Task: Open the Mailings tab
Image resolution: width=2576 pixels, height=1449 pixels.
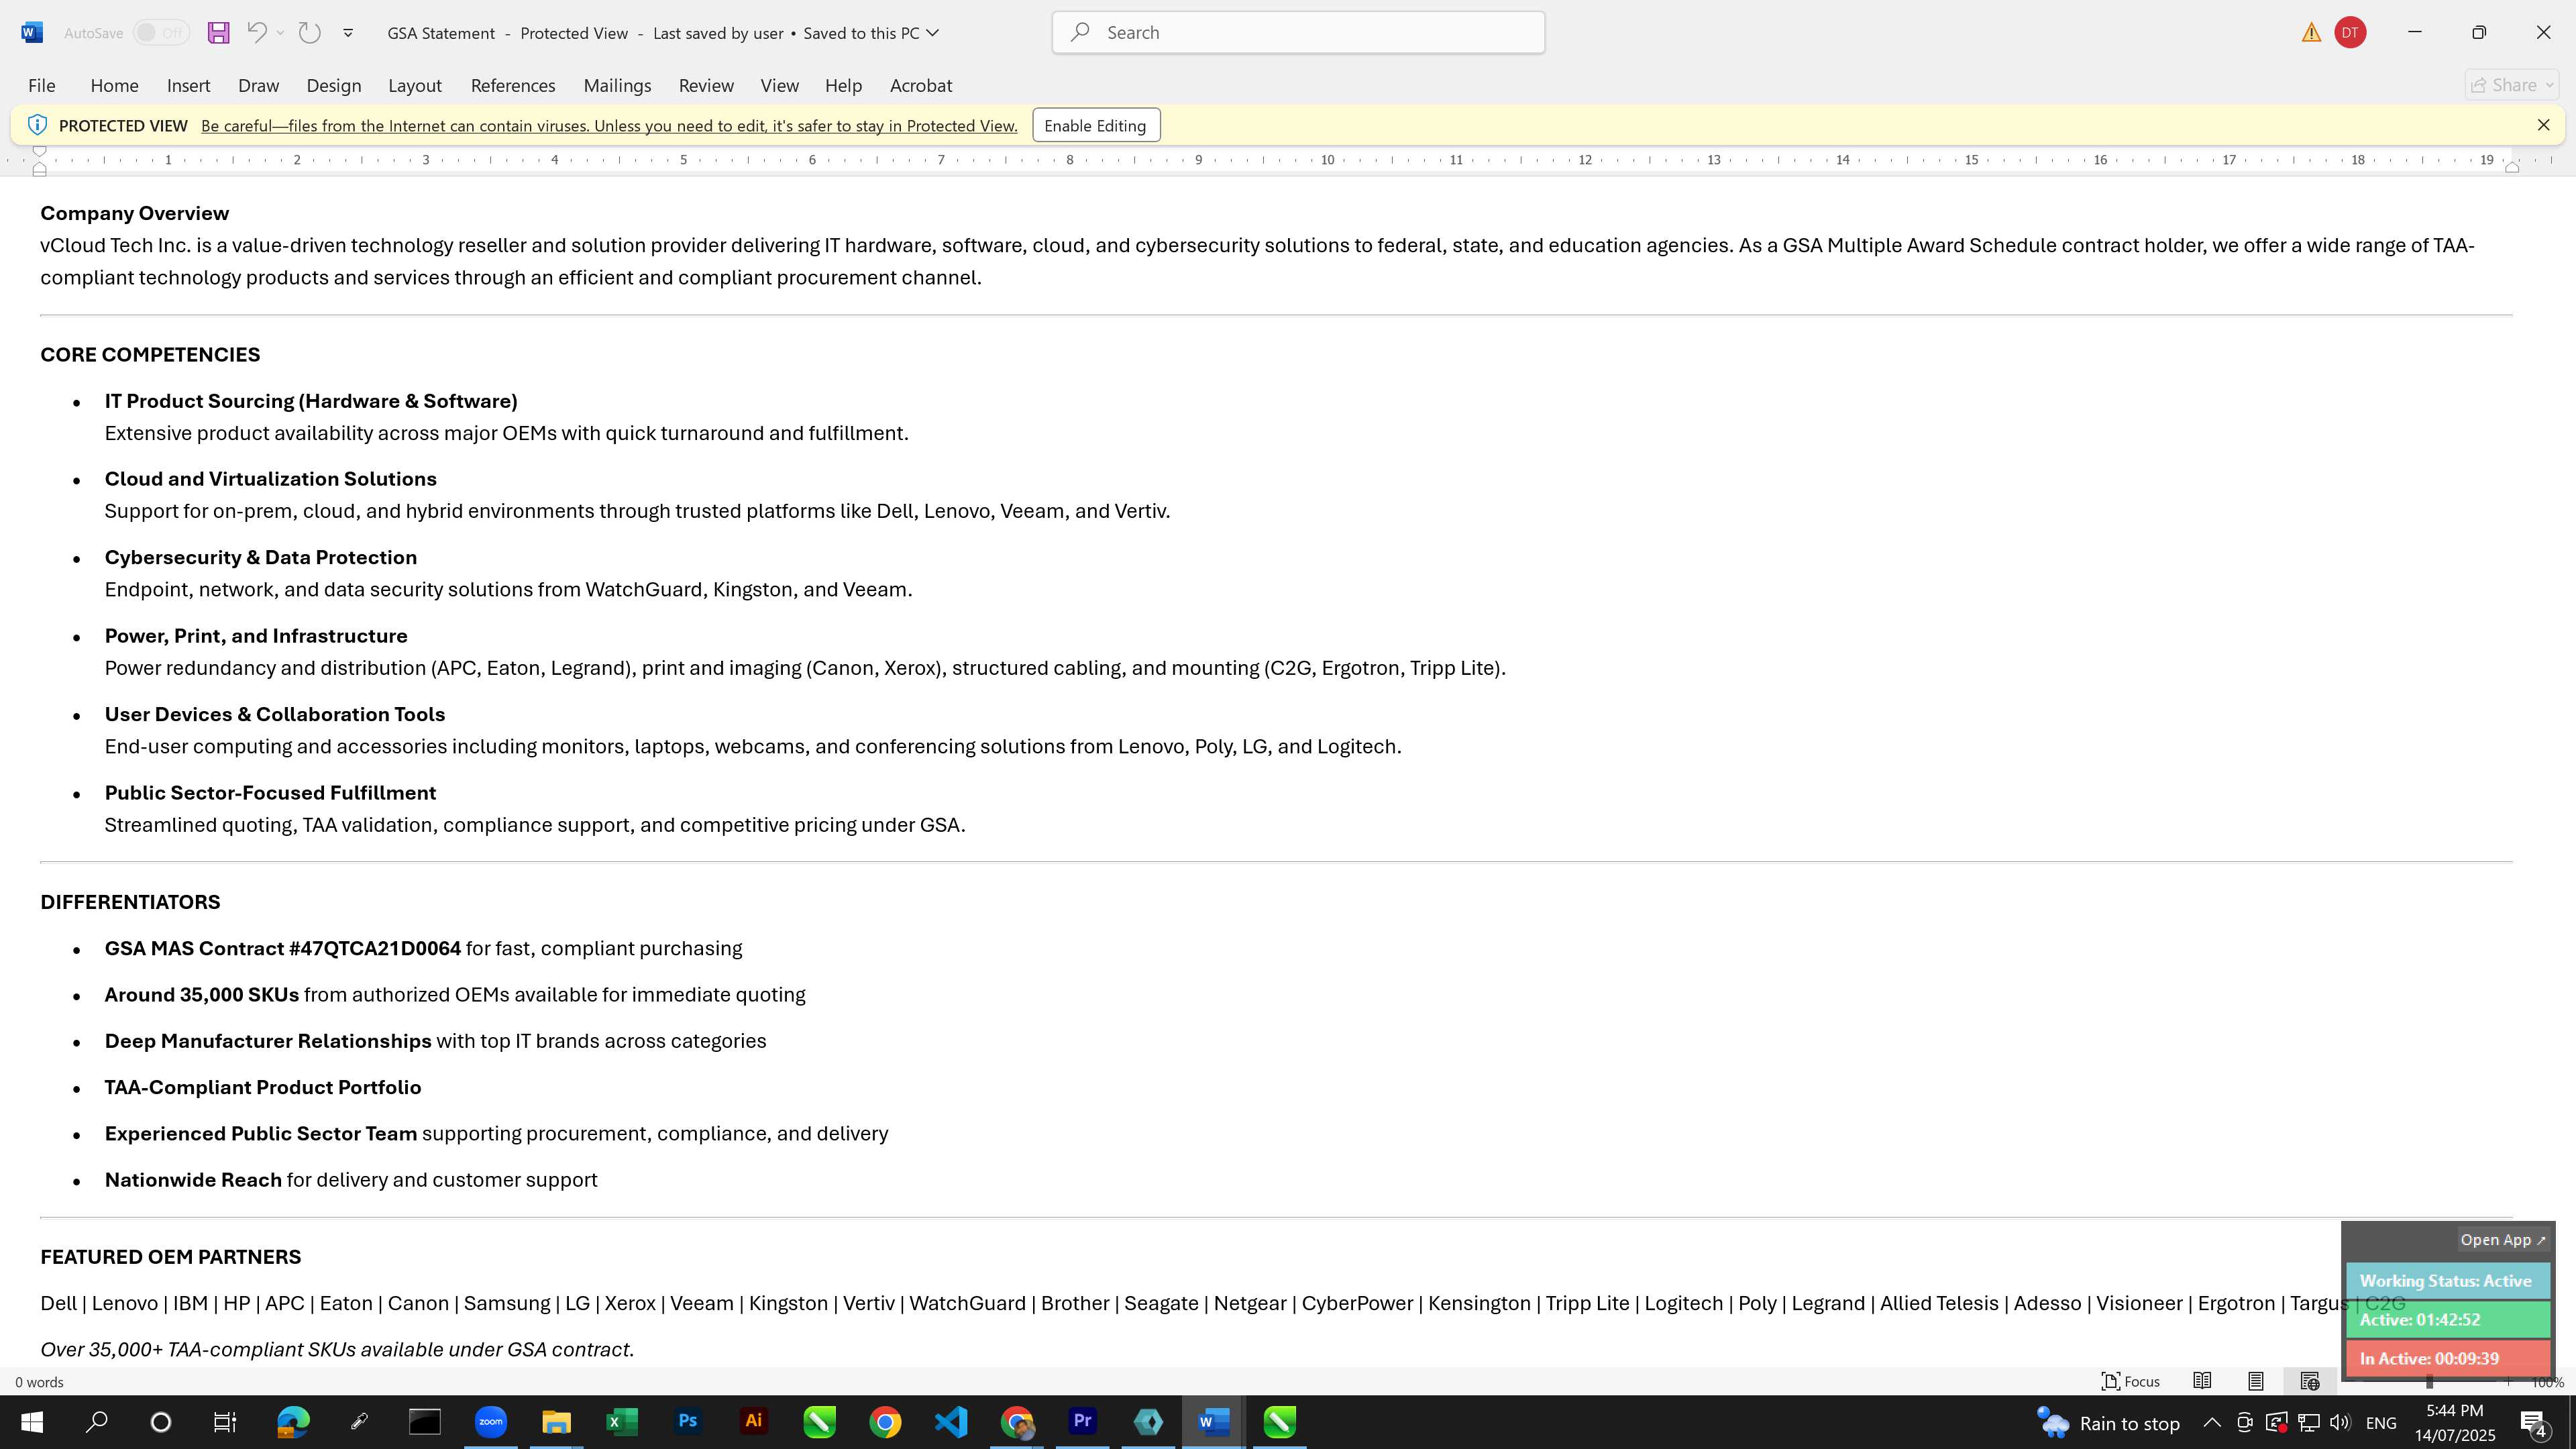Action: pos(617,85)
